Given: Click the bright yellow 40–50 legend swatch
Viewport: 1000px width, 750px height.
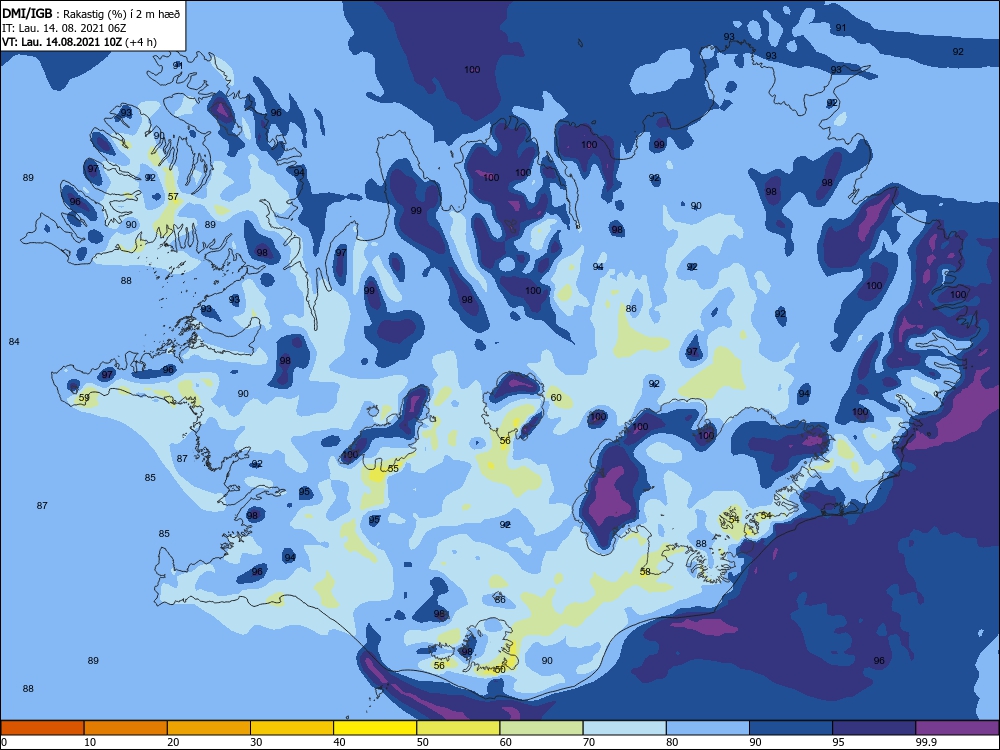Looking at the screenshot, I should coord(375,728).
